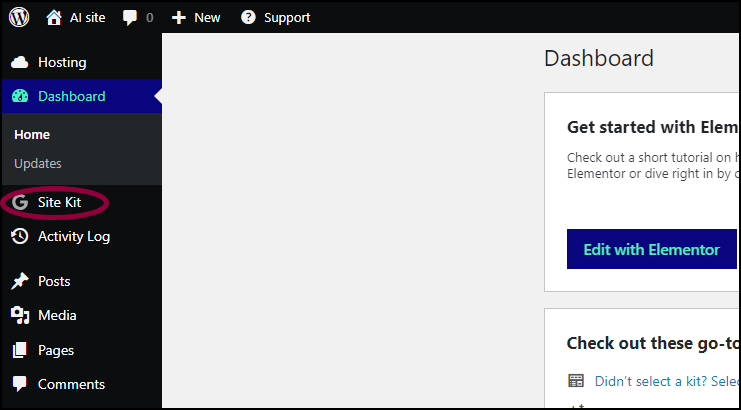Click the plus New icon

(x=179, y=18)
